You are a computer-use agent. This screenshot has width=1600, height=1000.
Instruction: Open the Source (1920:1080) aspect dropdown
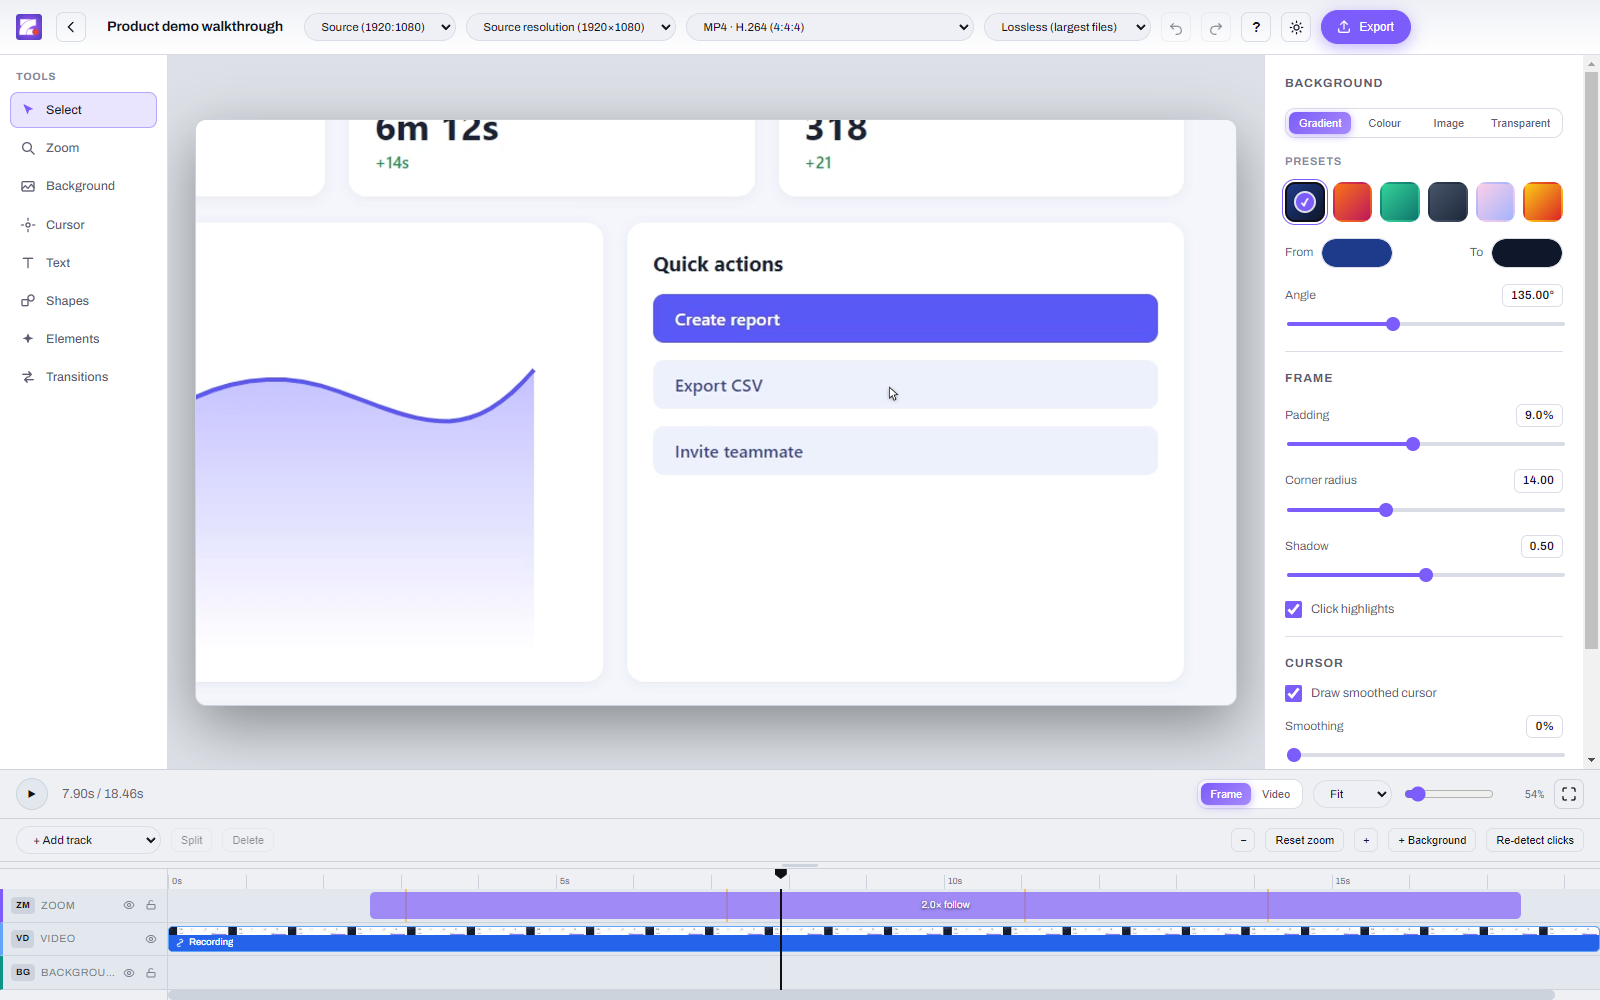(380, 27)
